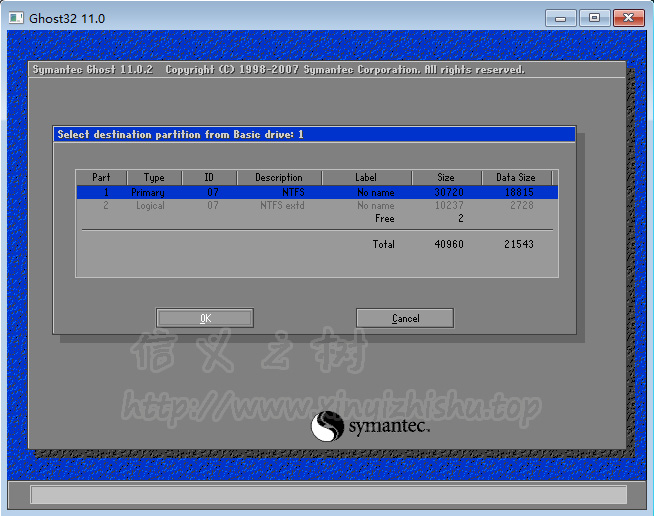This screenshot has width=654, height=516.
Task: Click the Size column header
Action: click(x=446, y=178)
